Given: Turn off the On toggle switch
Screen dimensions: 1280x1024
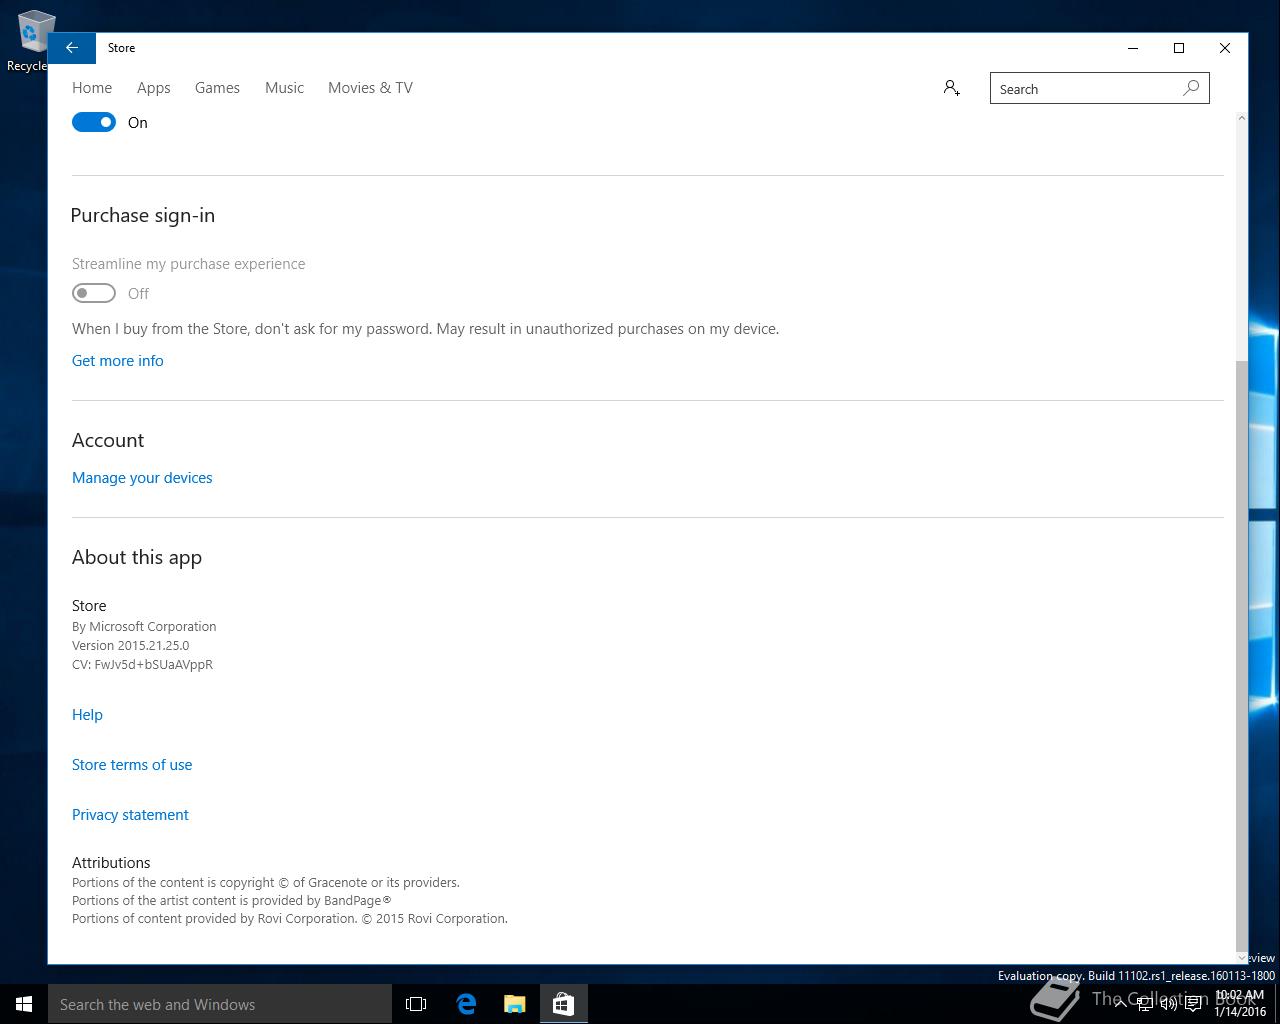Looking at the screenshot, I should tap(94, 122).
